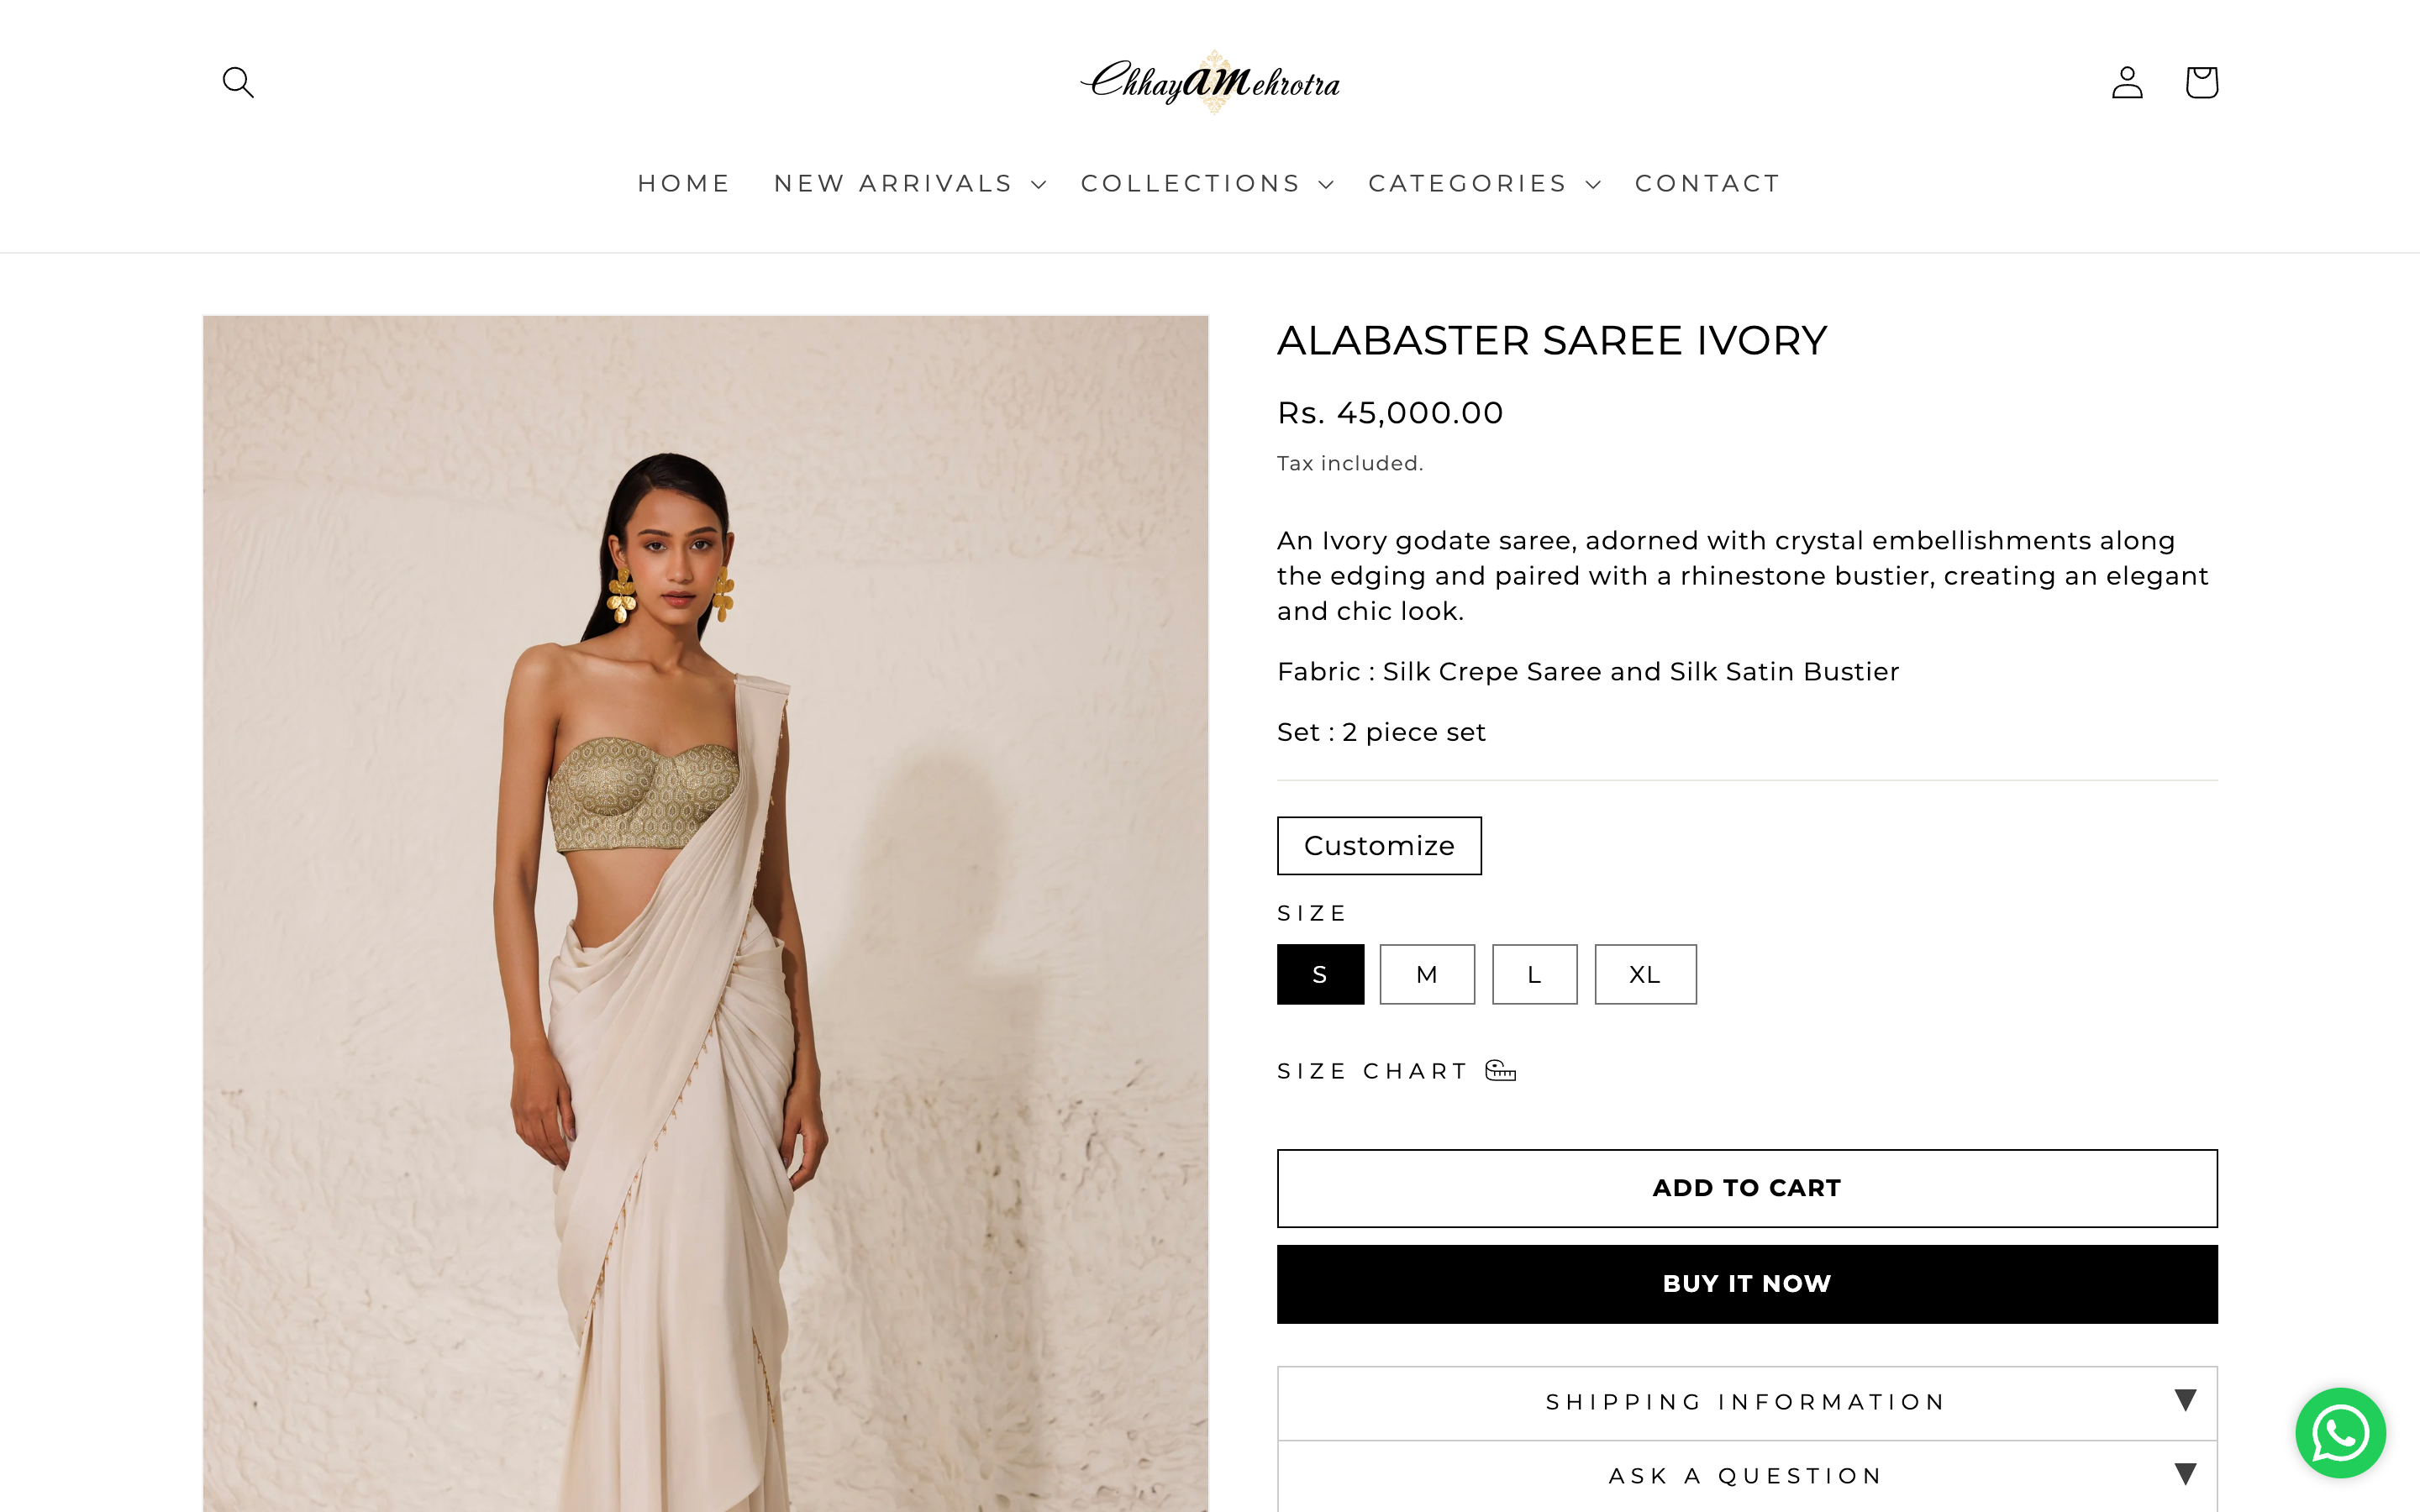Go to Home menu item
2420x1512 pixels.
684,184
